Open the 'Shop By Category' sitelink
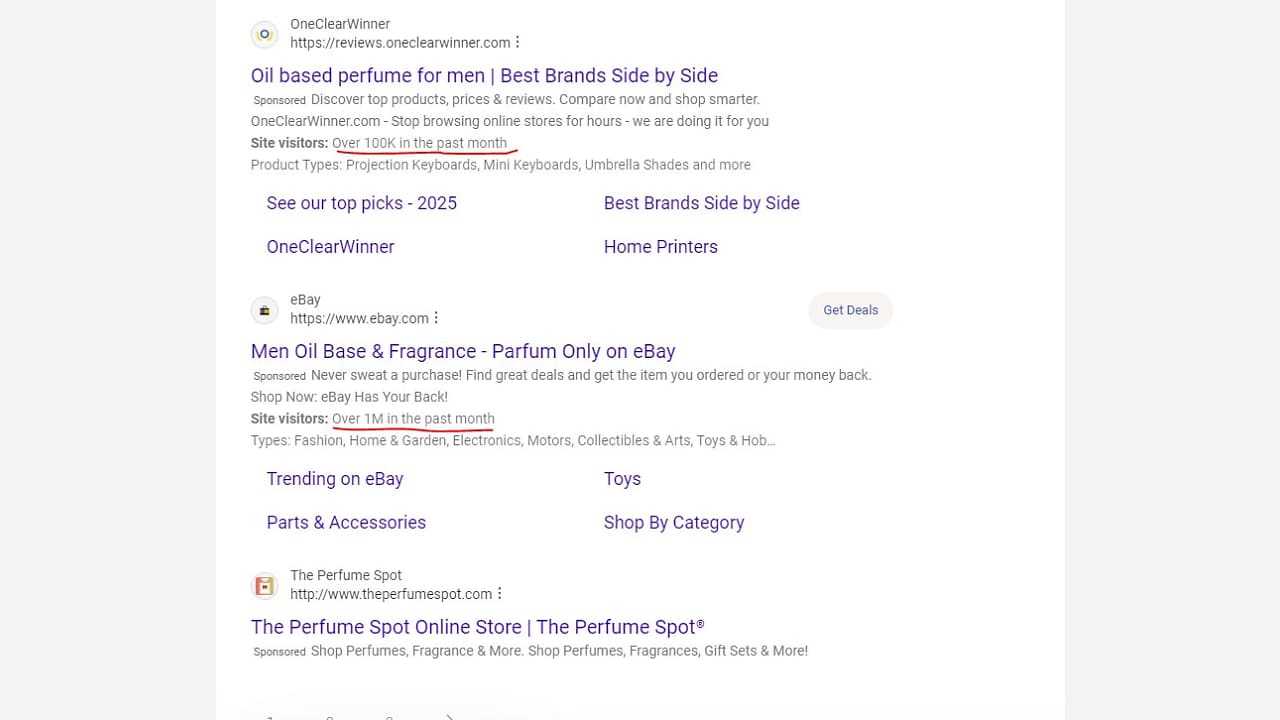Screen dimensions: 1280x720 [674, 523]
